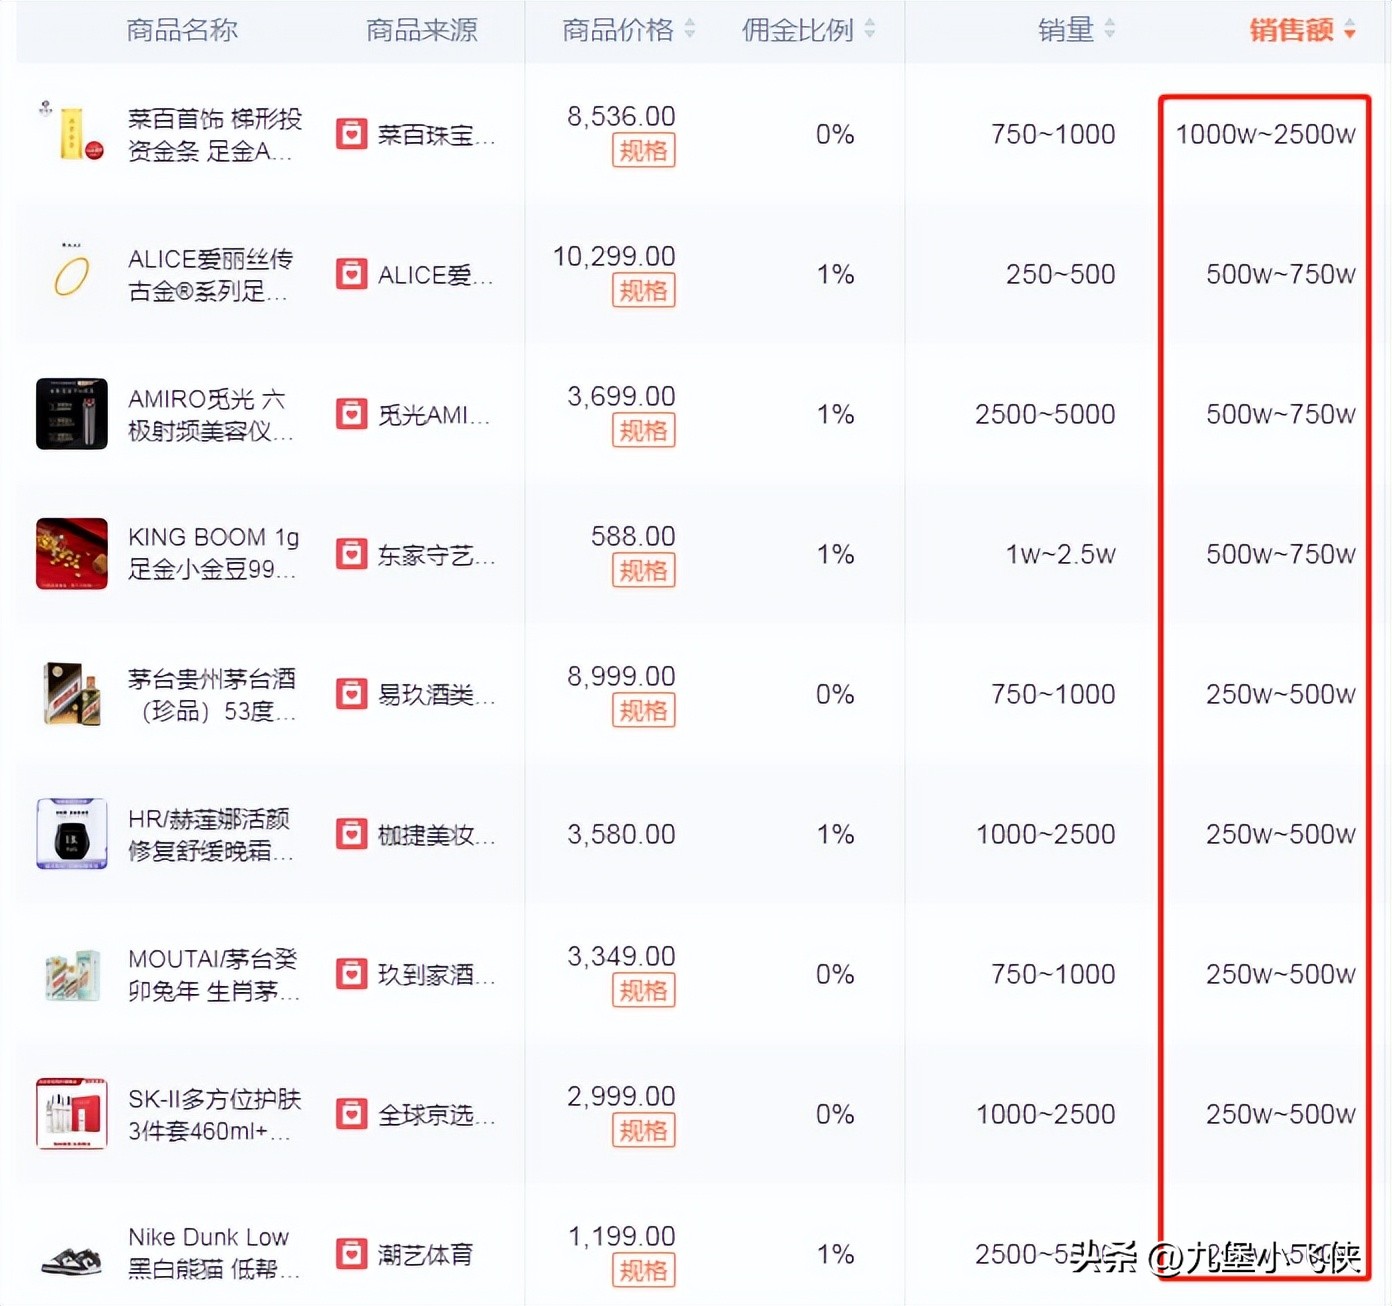Image resolution: width=1392 pixels, height=1306 pixels.
Task: Click the sort arrows next to 佣金比例
Action: tap(870, 30)
